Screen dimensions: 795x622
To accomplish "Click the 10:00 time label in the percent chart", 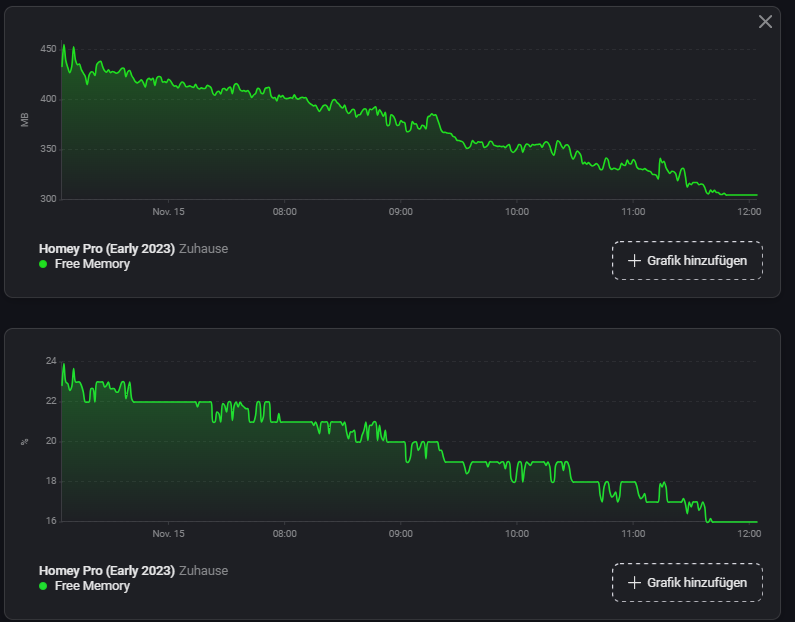I will coord(517,534).
